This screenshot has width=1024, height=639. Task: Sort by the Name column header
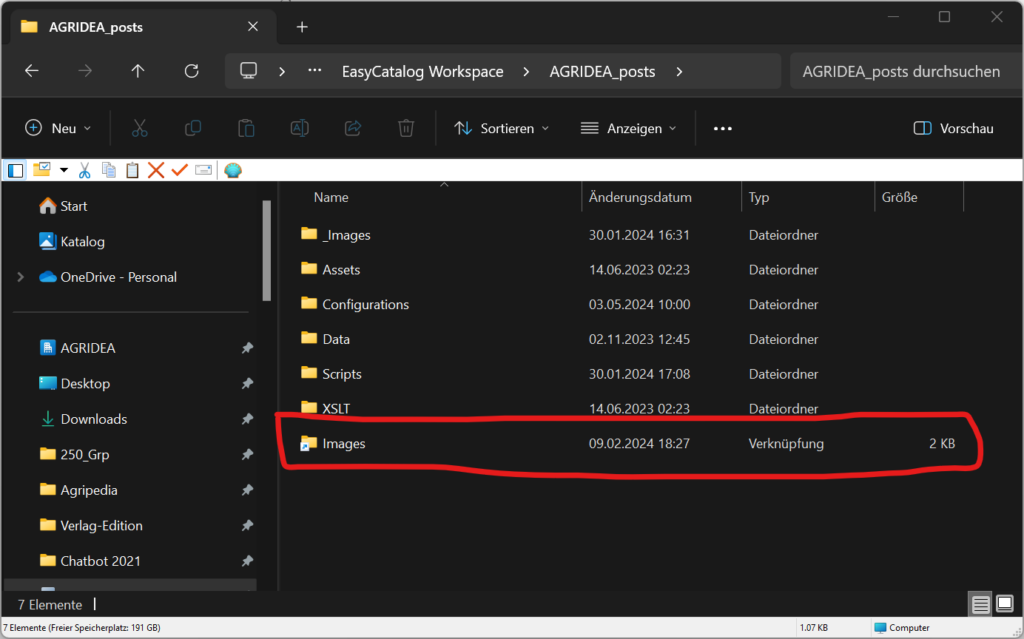tap(331, 197)
